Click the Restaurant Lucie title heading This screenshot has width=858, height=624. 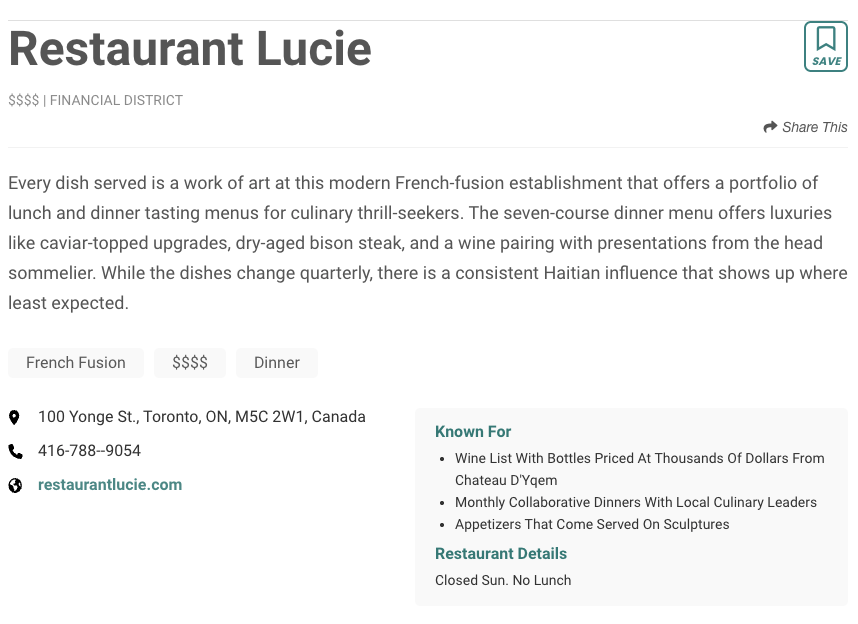[x=190, y=48]
